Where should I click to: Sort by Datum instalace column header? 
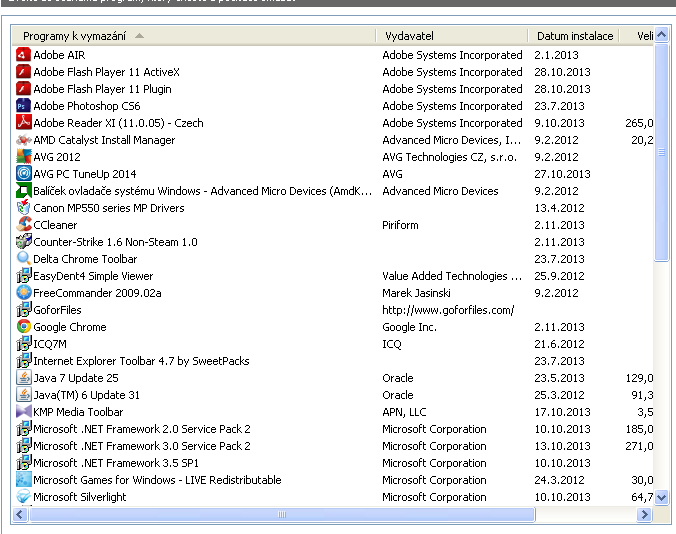(574, 36)
